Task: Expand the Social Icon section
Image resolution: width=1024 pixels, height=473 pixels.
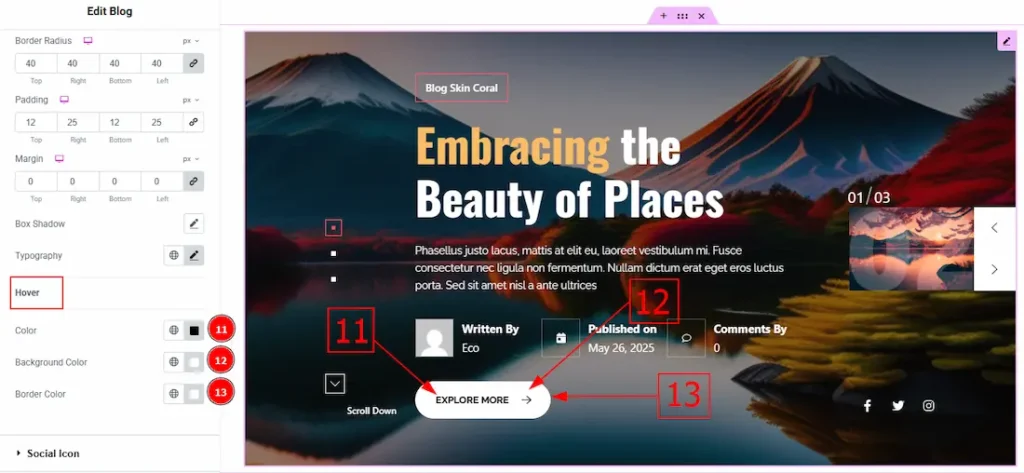Action: (x=54, y=453)
